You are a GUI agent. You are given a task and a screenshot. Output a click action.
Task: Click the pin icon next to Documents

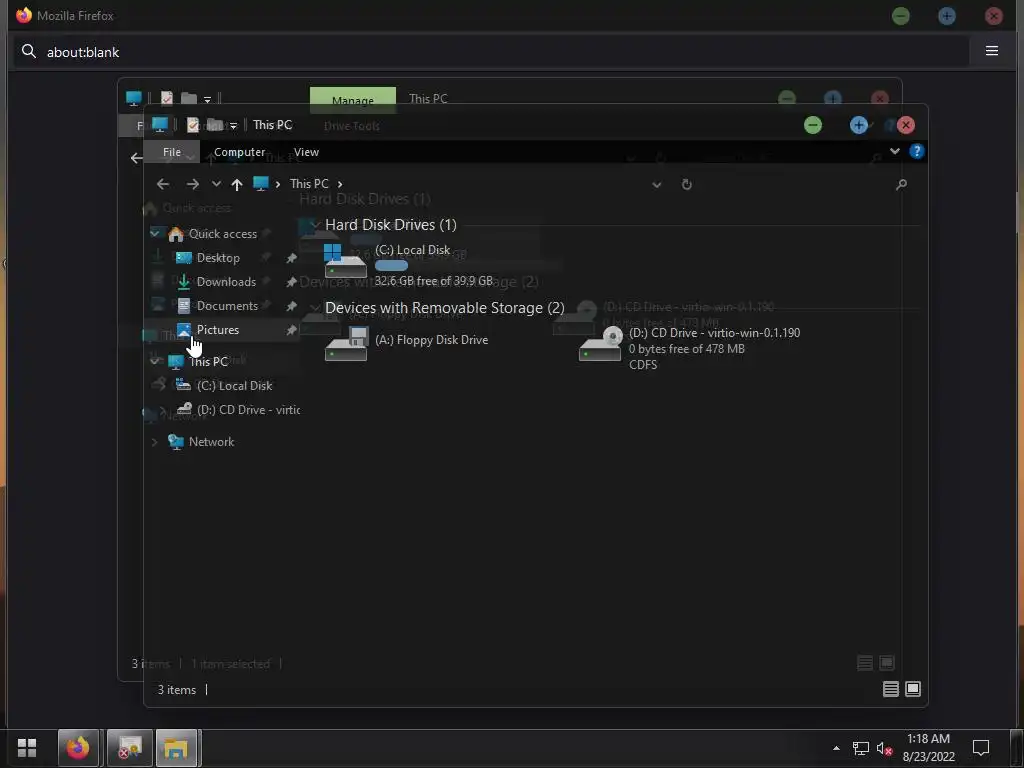291,306
